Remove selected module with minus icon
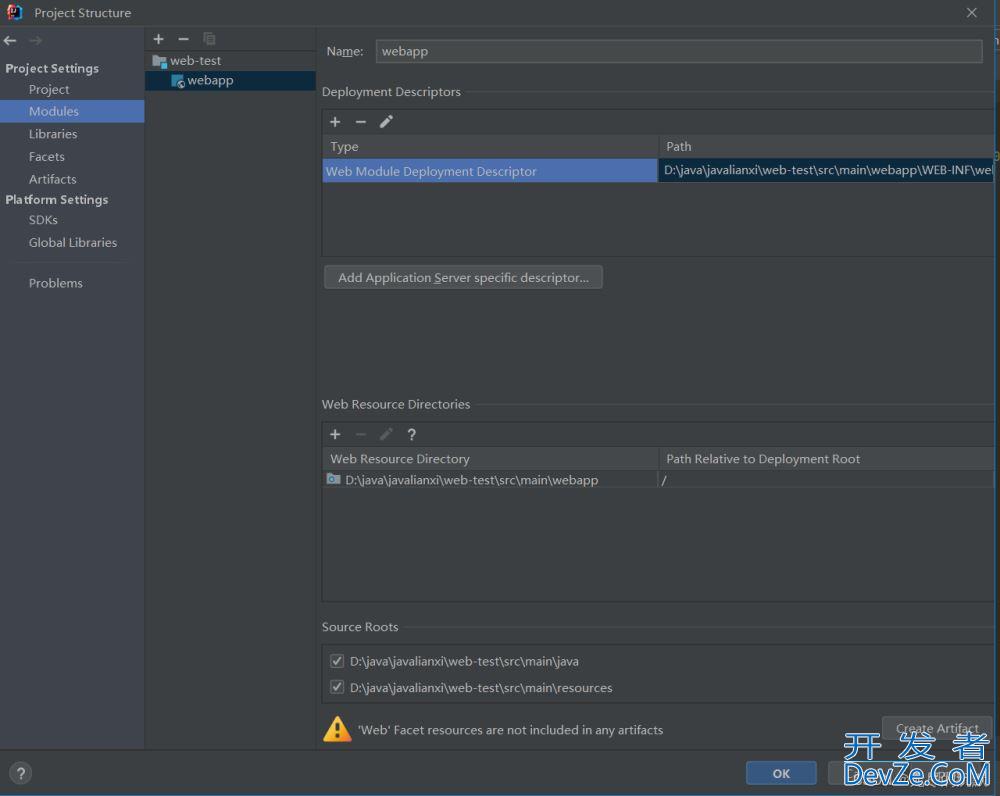Screen dimensions: 1000x796 (184, 39)
